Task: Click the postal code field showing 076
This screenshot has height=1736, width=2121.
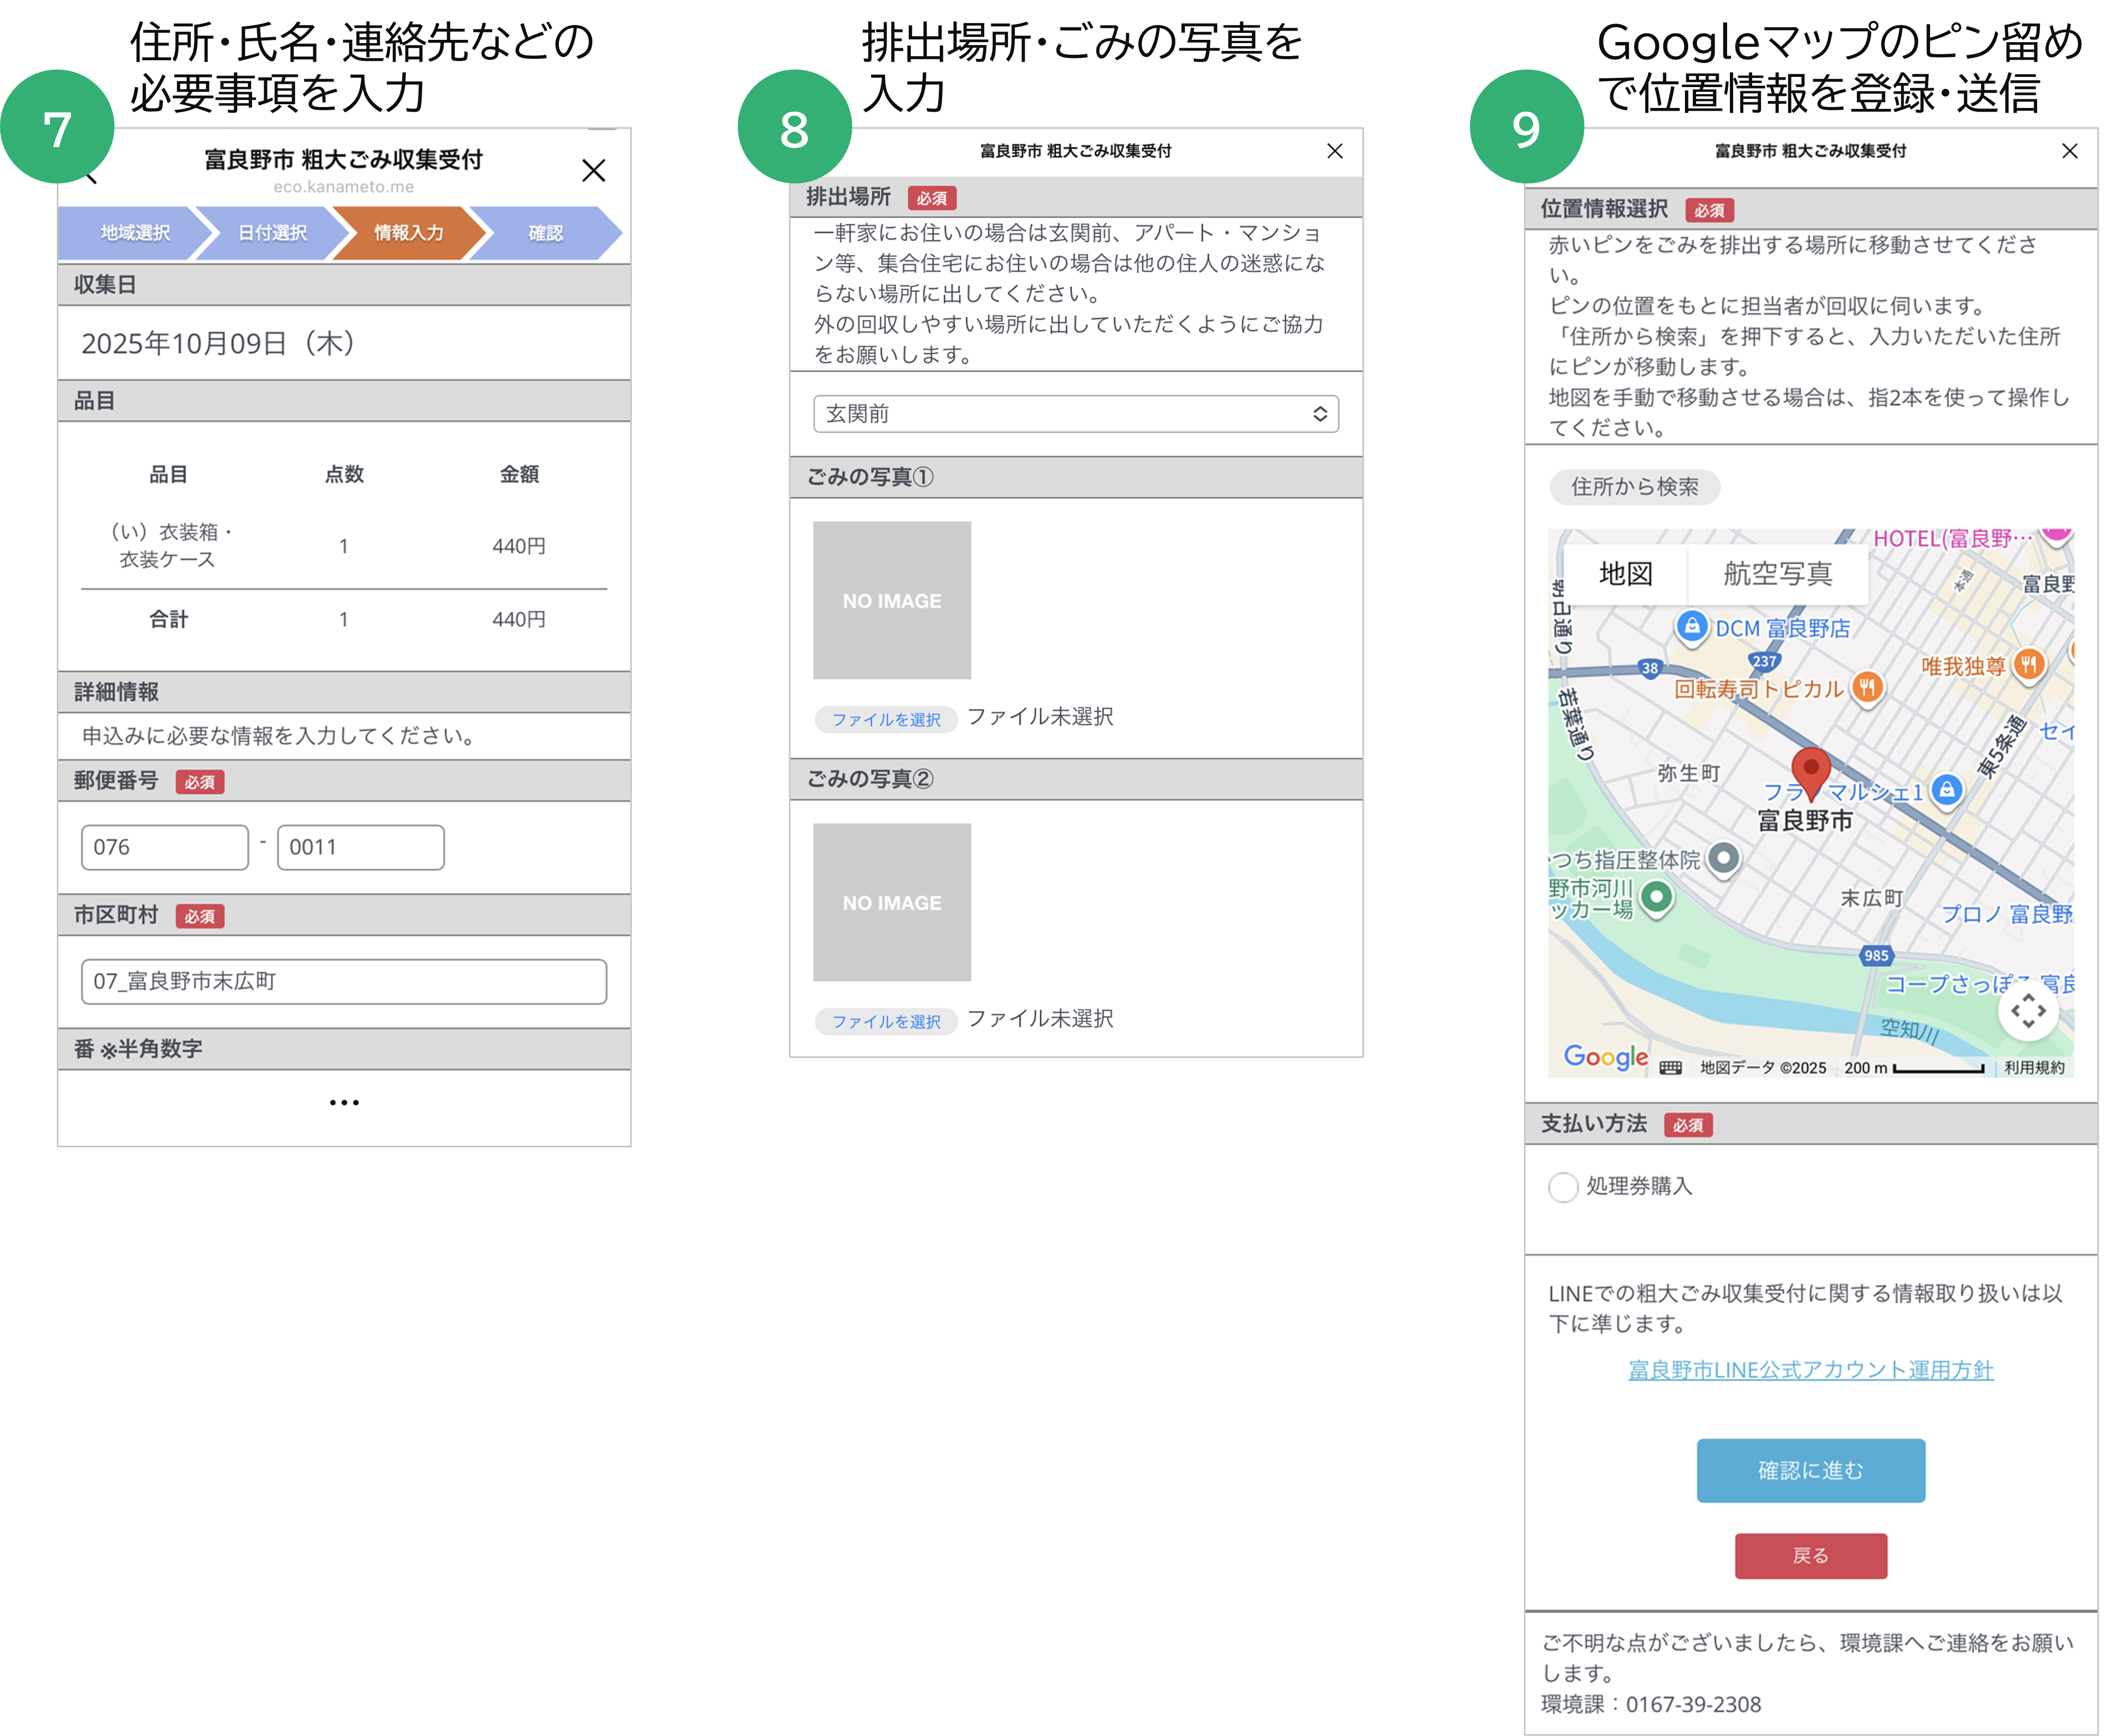Action: pos(164,846)
